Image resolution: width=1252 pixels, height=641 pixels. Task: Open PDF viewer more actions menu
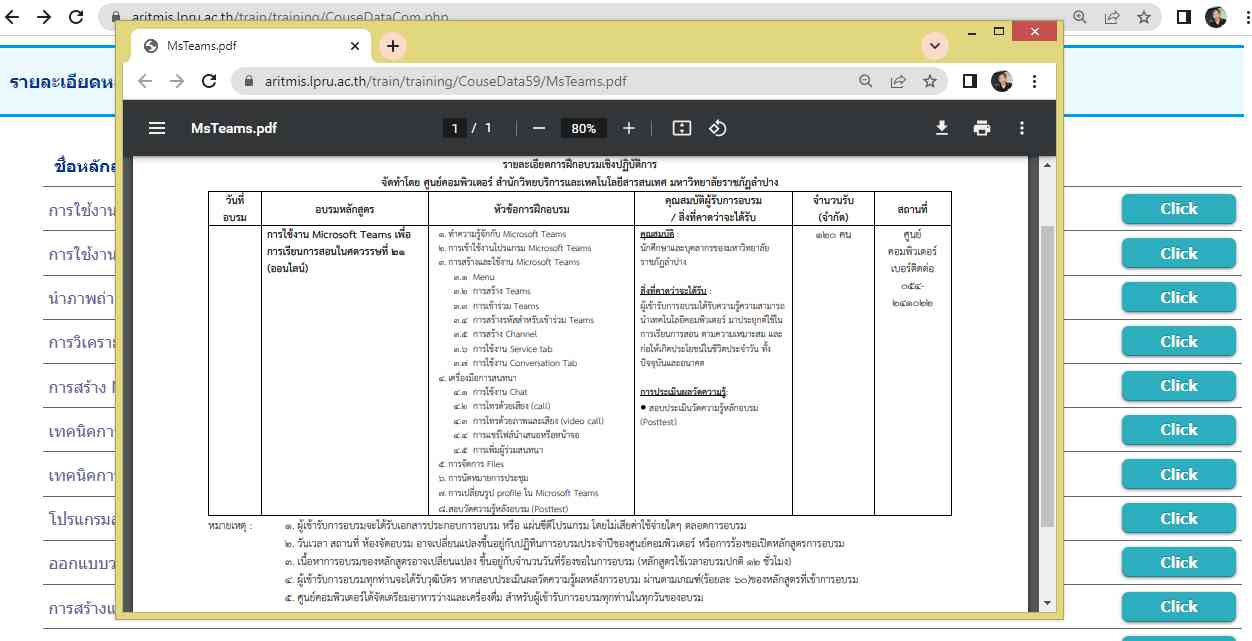(1022, 128)
